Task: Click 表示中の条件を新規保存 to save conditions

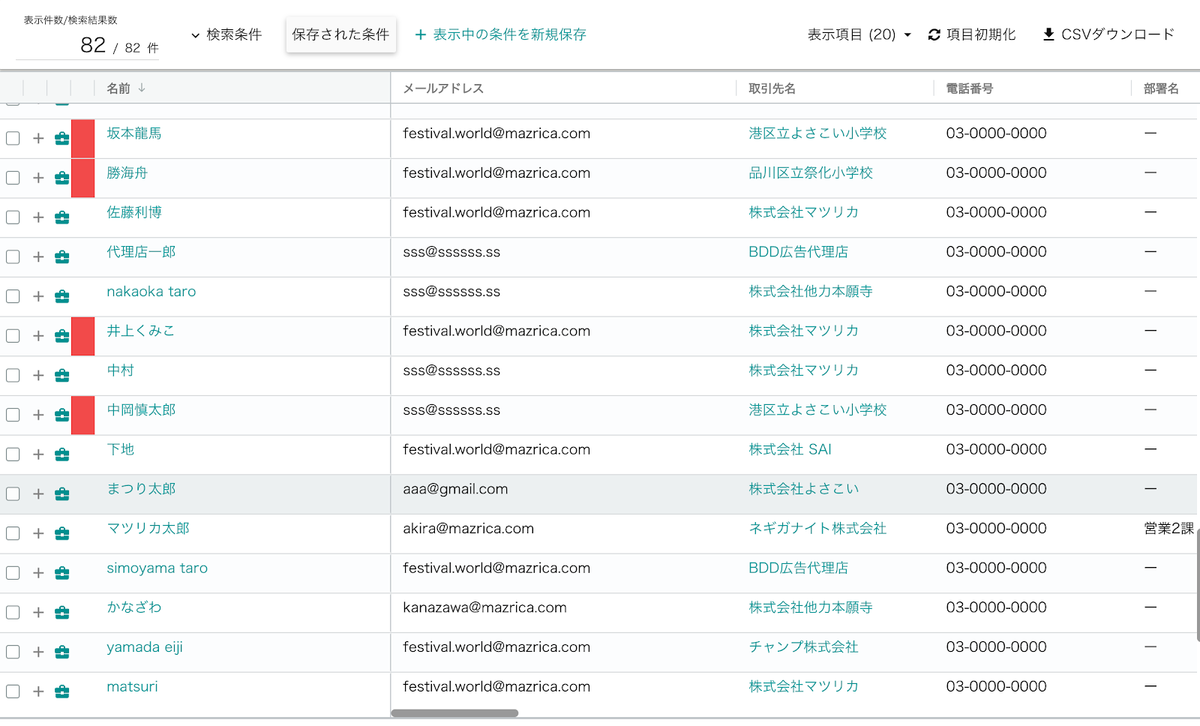Action: point(500,35)
